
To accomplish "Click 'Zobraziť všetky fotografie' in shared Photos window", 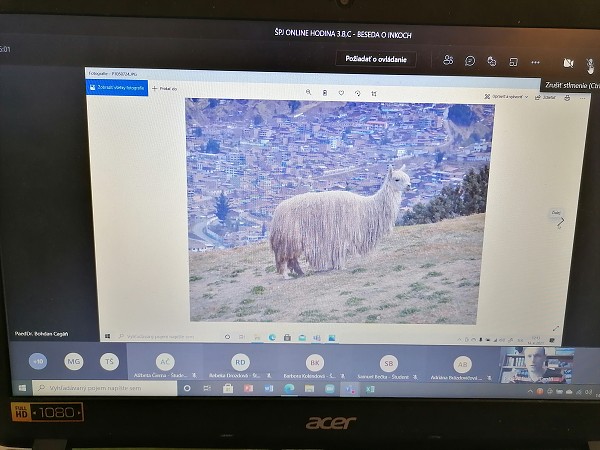I will pos(117,88).
